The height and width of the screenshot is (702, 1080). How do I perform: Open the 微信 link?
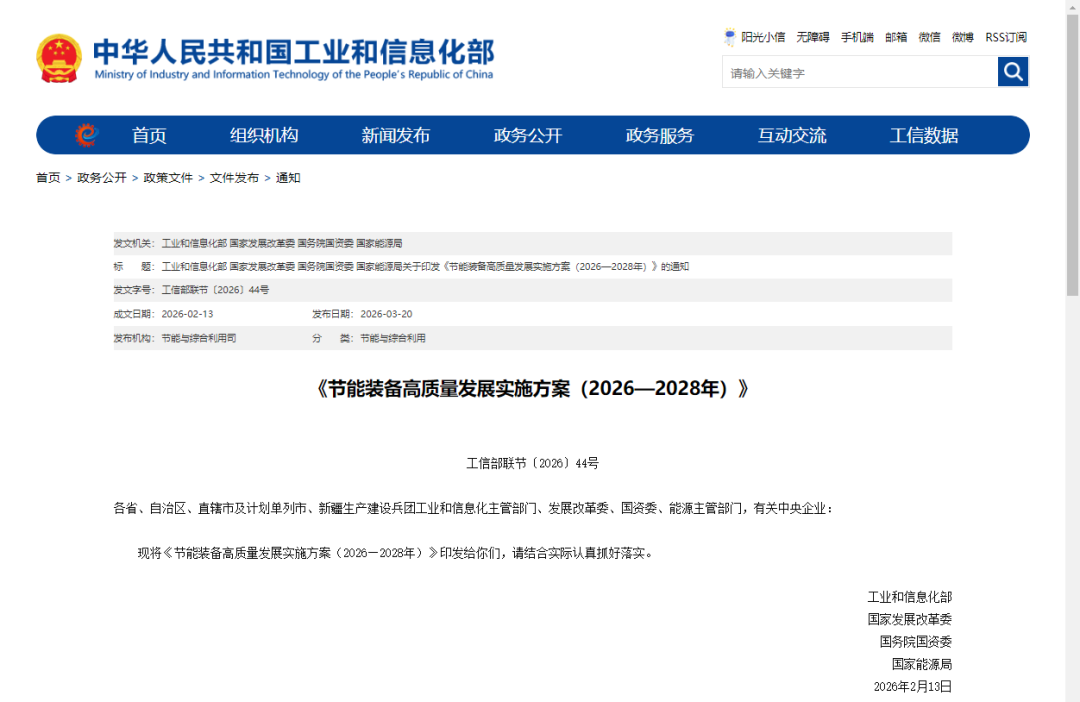929,37
